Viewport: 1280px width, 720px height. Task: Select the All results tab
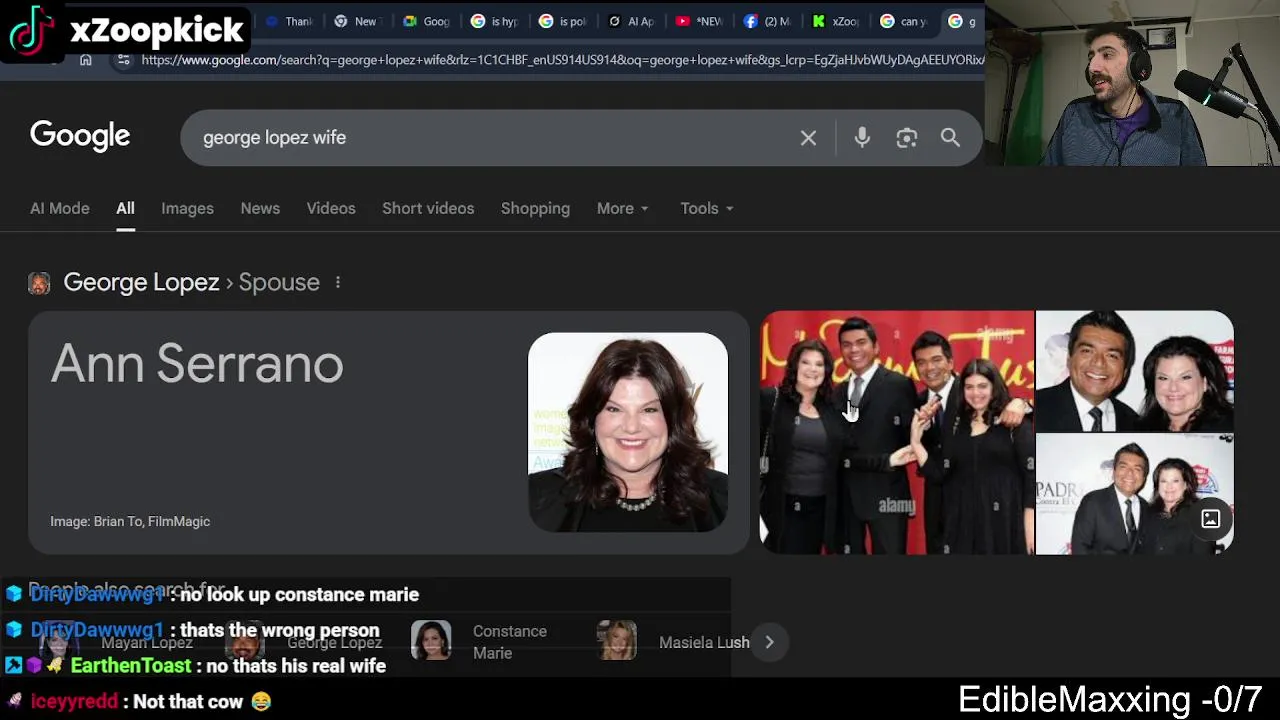click(x=125, y=208)
